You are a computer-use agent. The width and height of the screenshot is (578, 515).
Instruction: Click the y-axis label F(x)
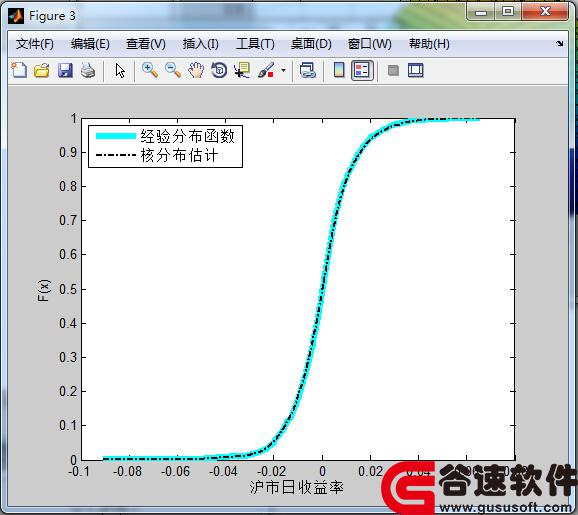coord(43,290)
